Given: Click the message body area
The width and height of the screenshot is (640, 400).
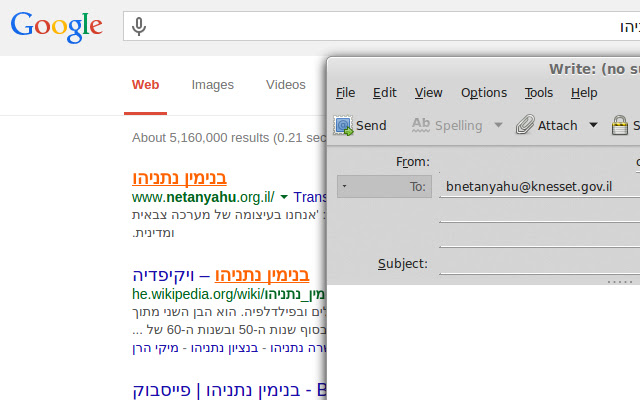Looking at the screenshot, I should pos(484,342).
